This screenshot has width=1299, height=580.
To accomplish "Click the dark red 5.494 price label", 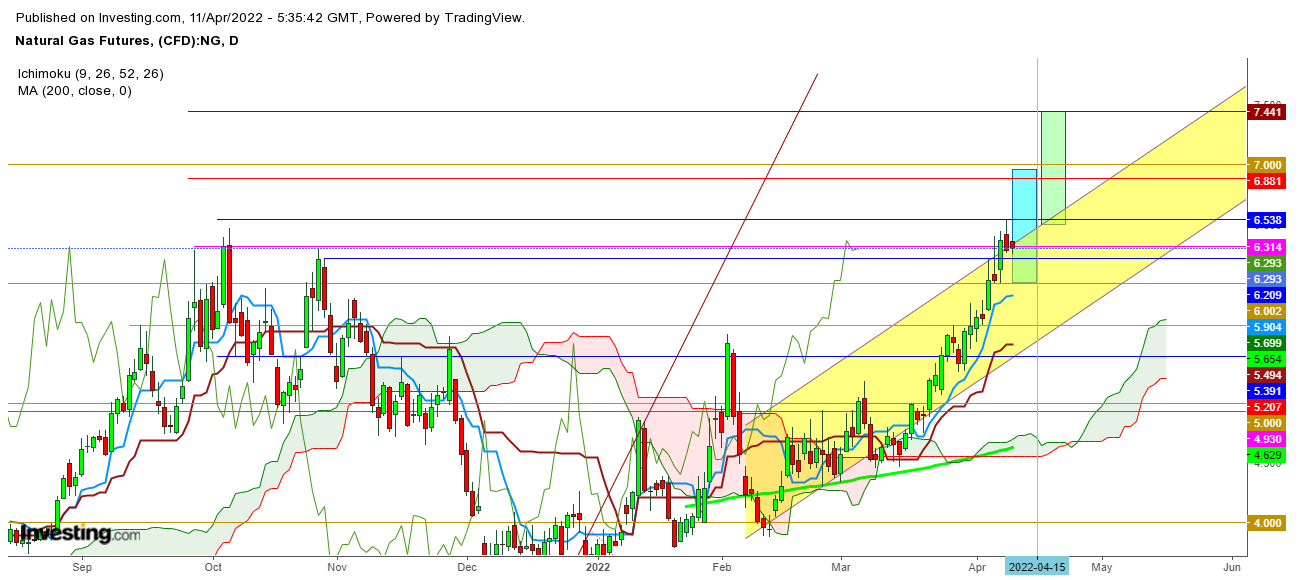I will (1267, 375).
